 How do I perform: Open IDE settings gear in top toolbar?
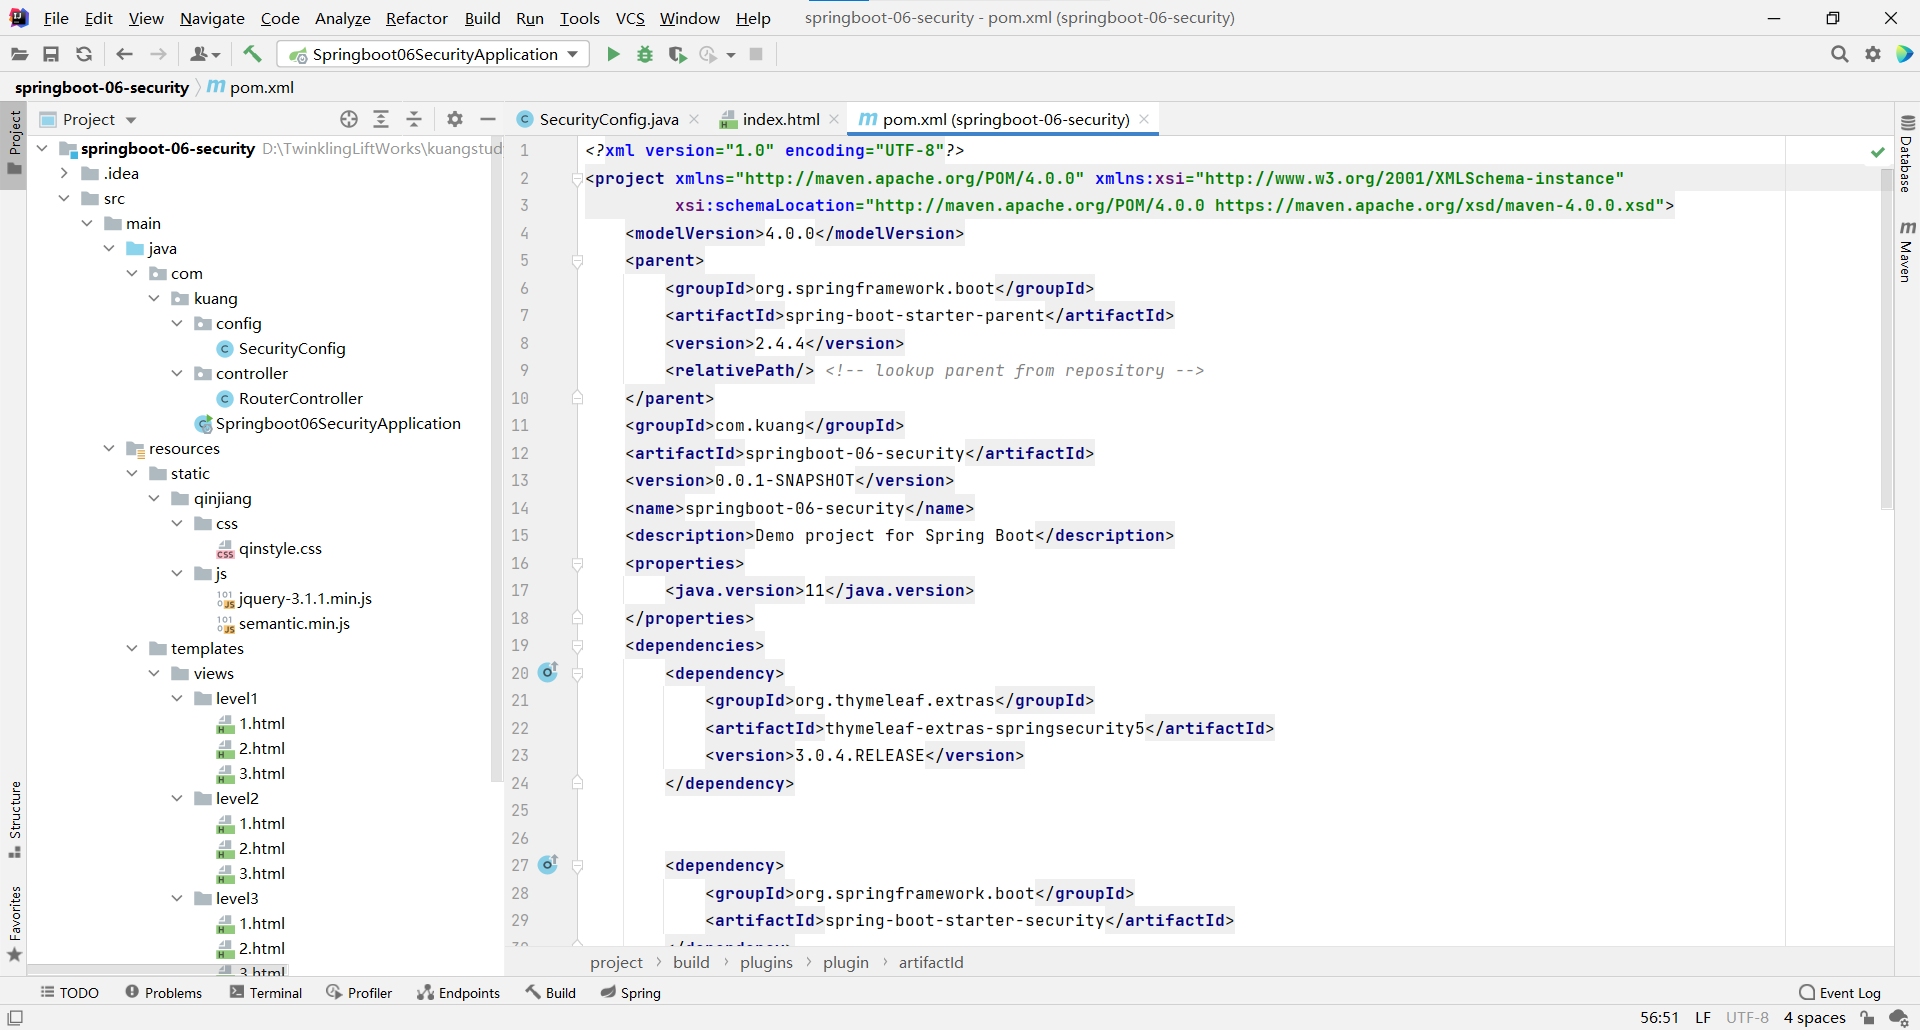[1873, 54]
